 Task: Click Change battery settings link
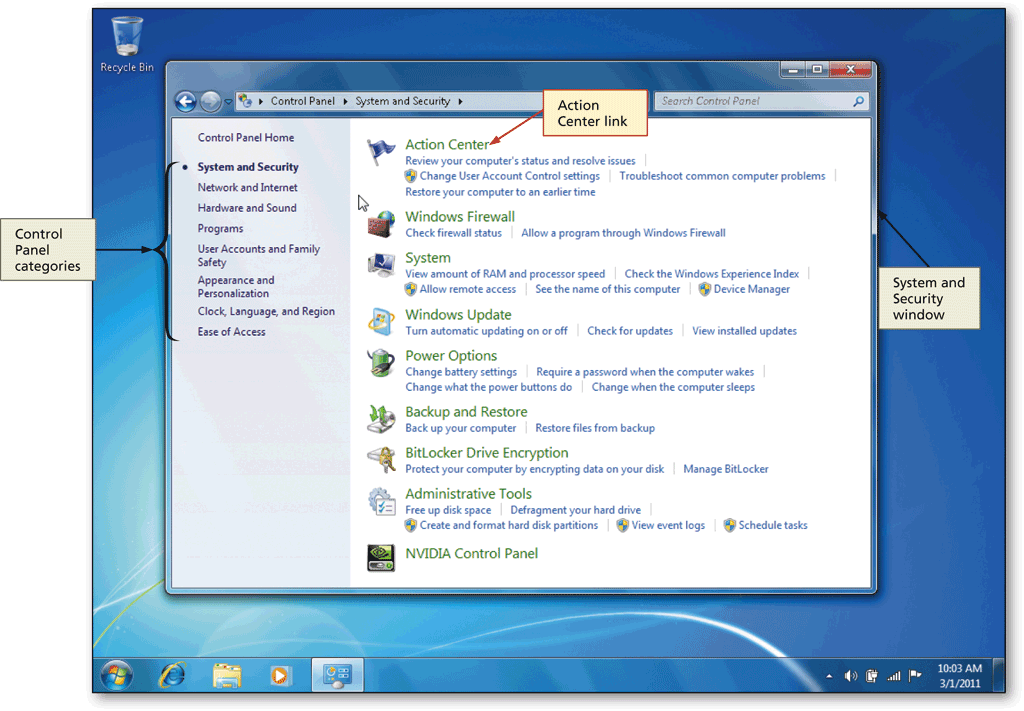(x=461, y=372)
